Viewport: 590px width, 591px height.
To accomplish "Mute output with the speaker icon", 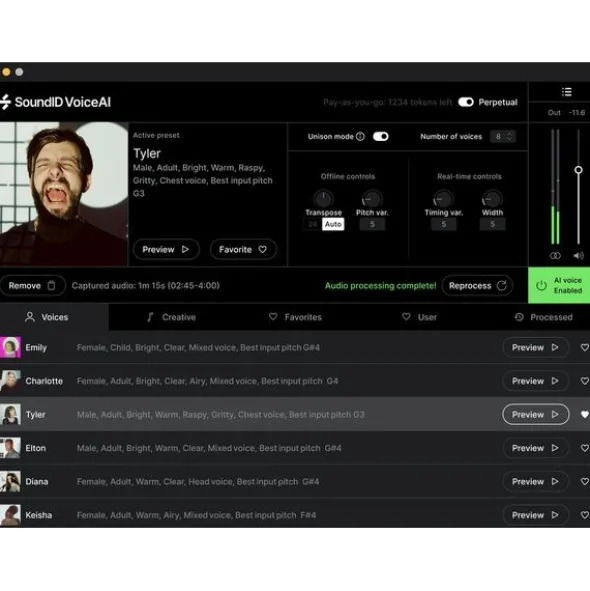I will coord(578,256).
